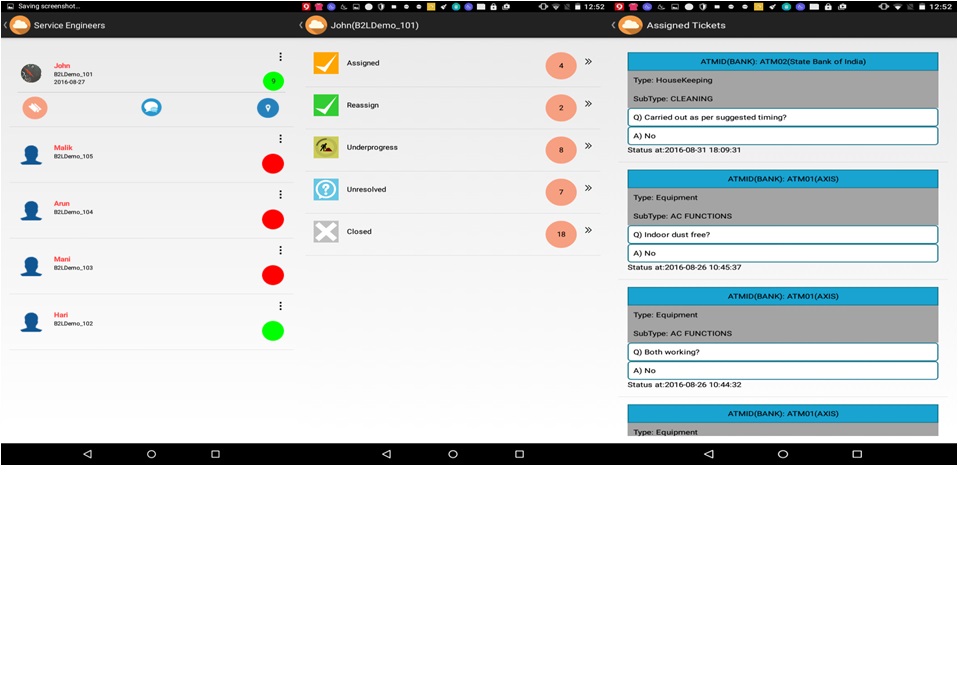Tap the ticket tag icon under John
Viewport: 958px width, 680px height.
point(35,107)
